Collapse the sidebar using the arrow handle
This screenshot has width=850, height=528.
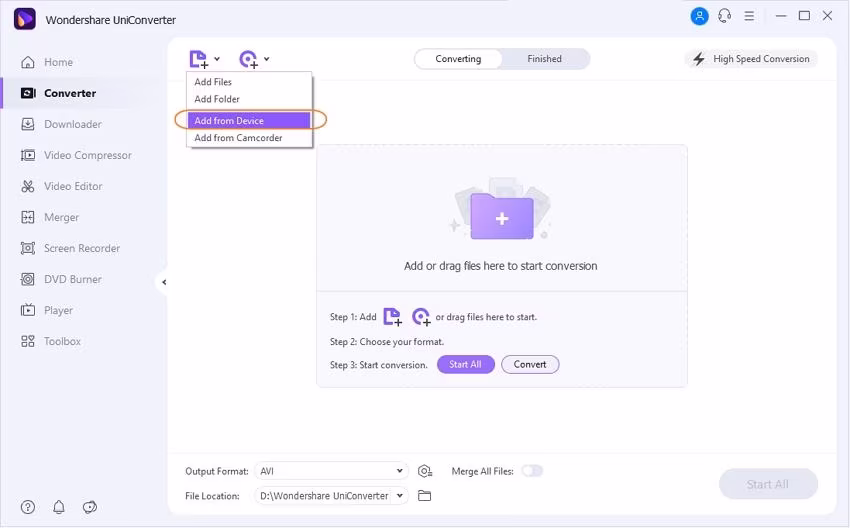click(x=164, y=282)
